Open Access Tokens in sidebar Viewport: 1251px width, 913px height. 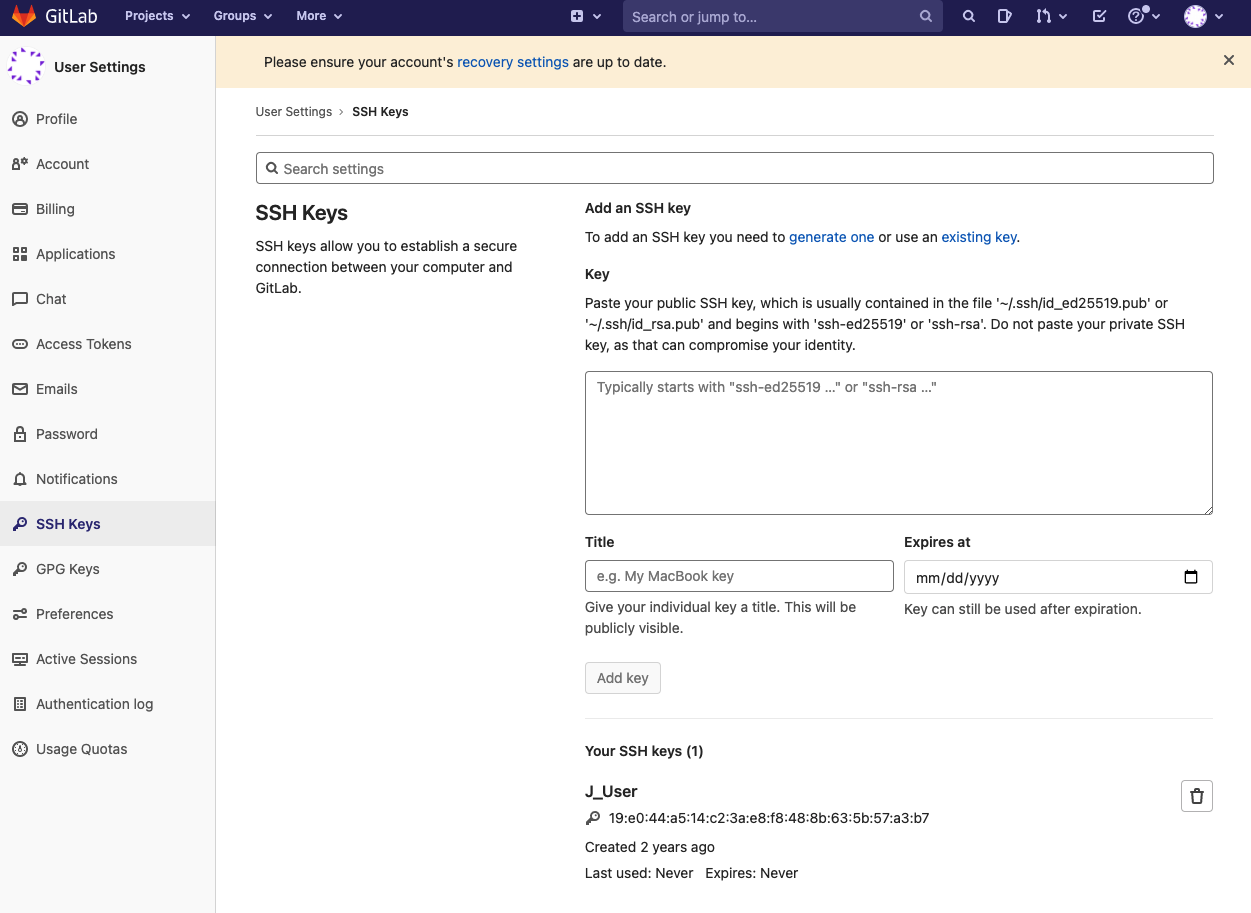[83, 344]
